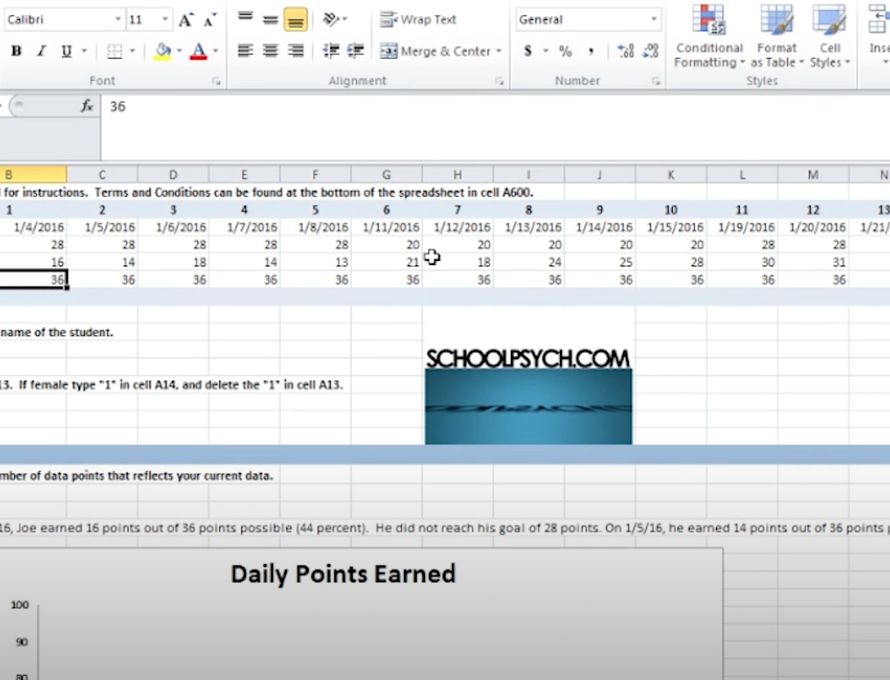
Task: Open Alignment dialog launcher
Action: tap(499, 81)
